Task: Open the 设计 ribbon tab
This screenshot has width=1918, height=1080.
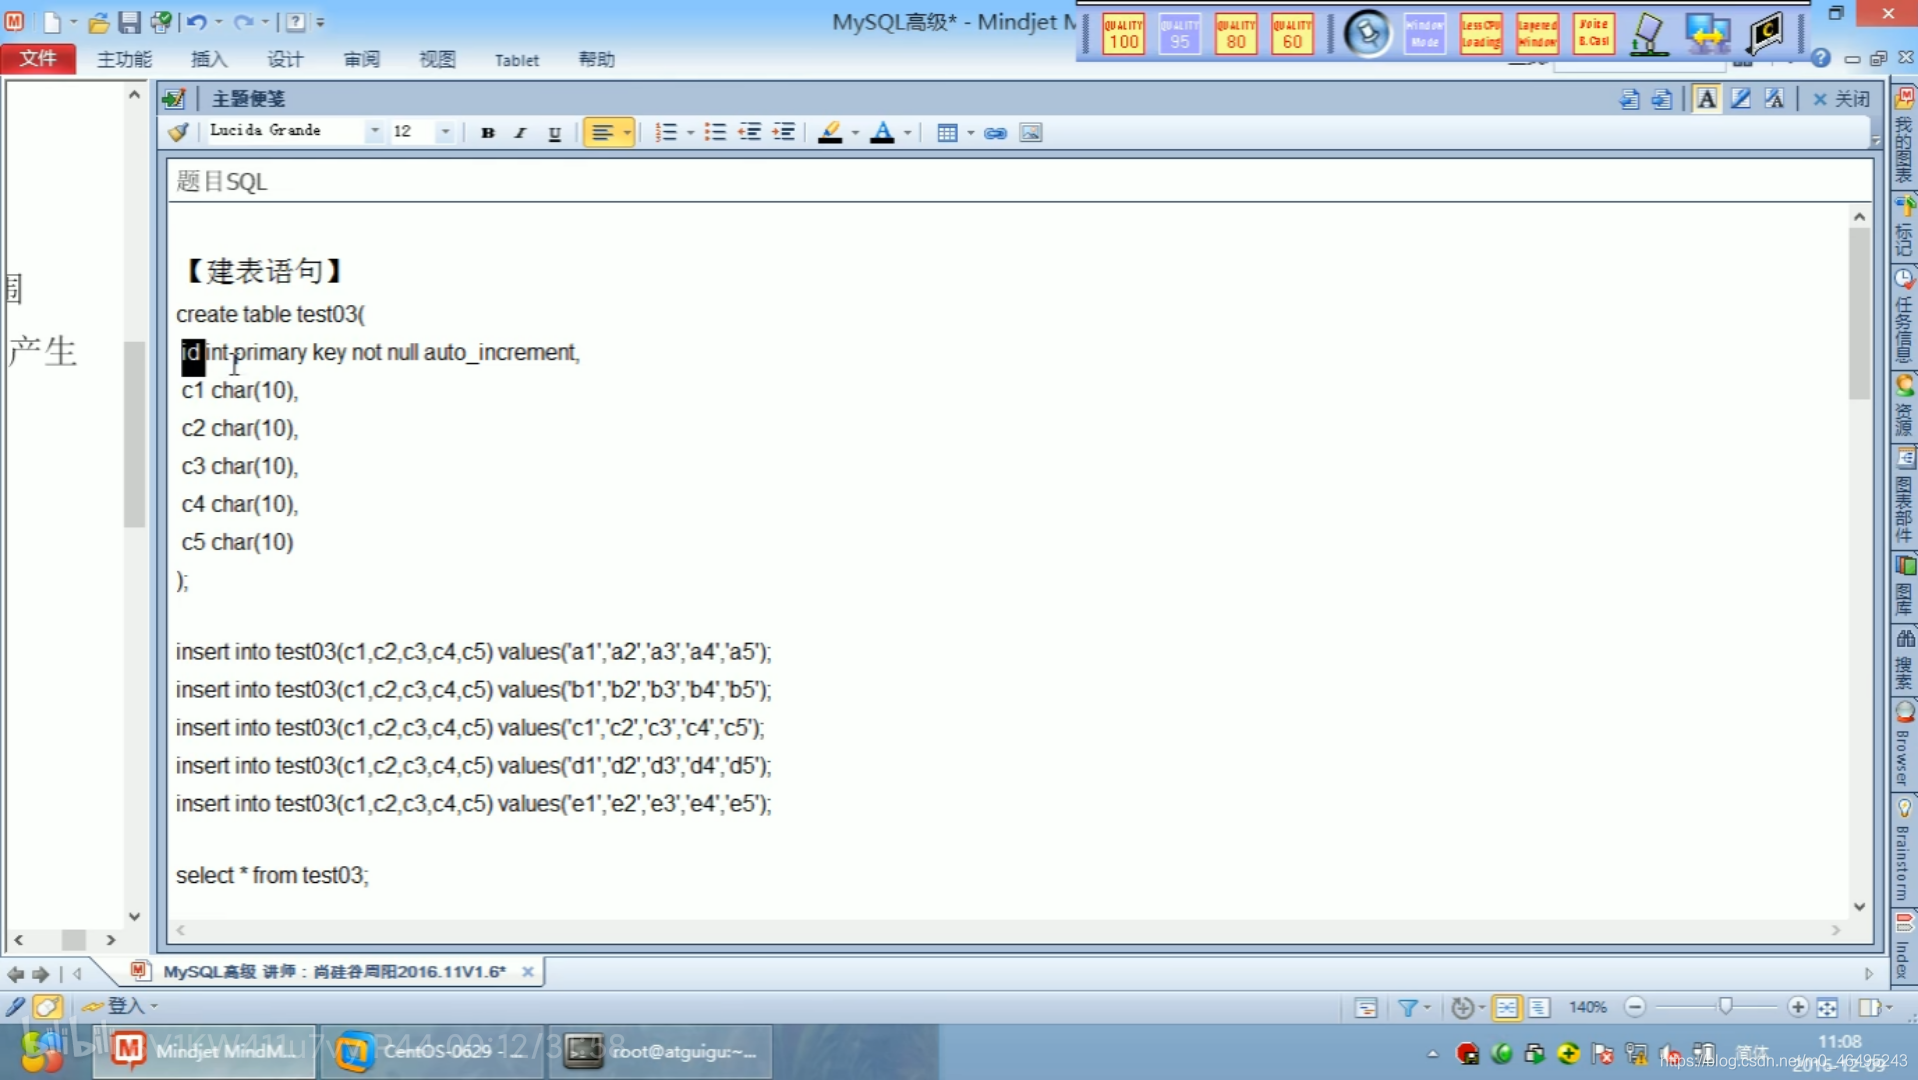Action: pos(284,59)
